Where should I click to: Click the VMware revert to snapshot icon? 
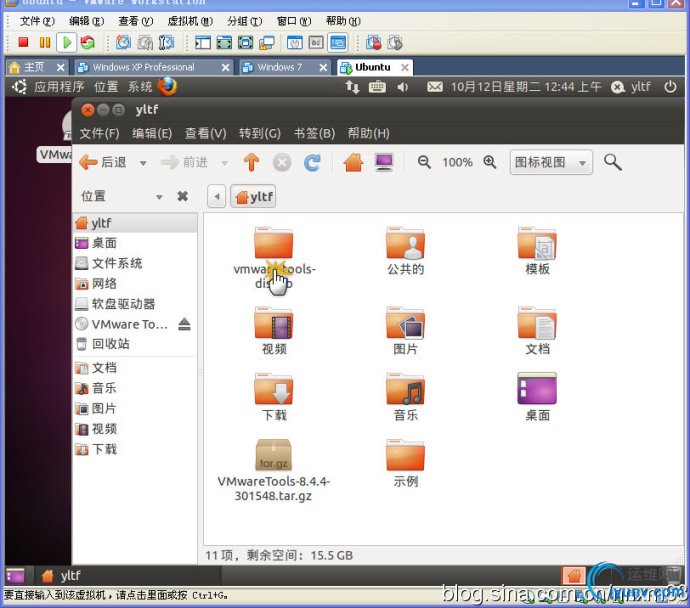[x=145, y=42]
